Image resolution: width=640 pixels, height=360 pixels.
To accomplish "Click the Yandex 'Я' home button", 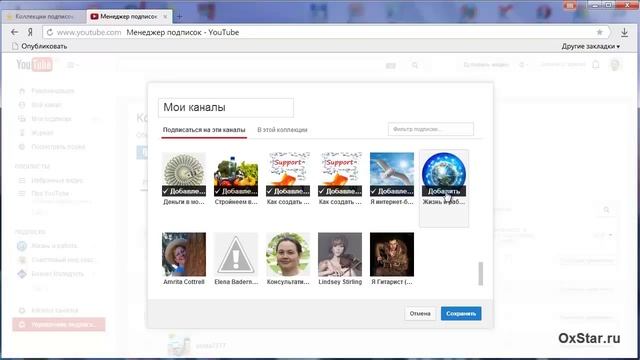I will click(30, 32).
